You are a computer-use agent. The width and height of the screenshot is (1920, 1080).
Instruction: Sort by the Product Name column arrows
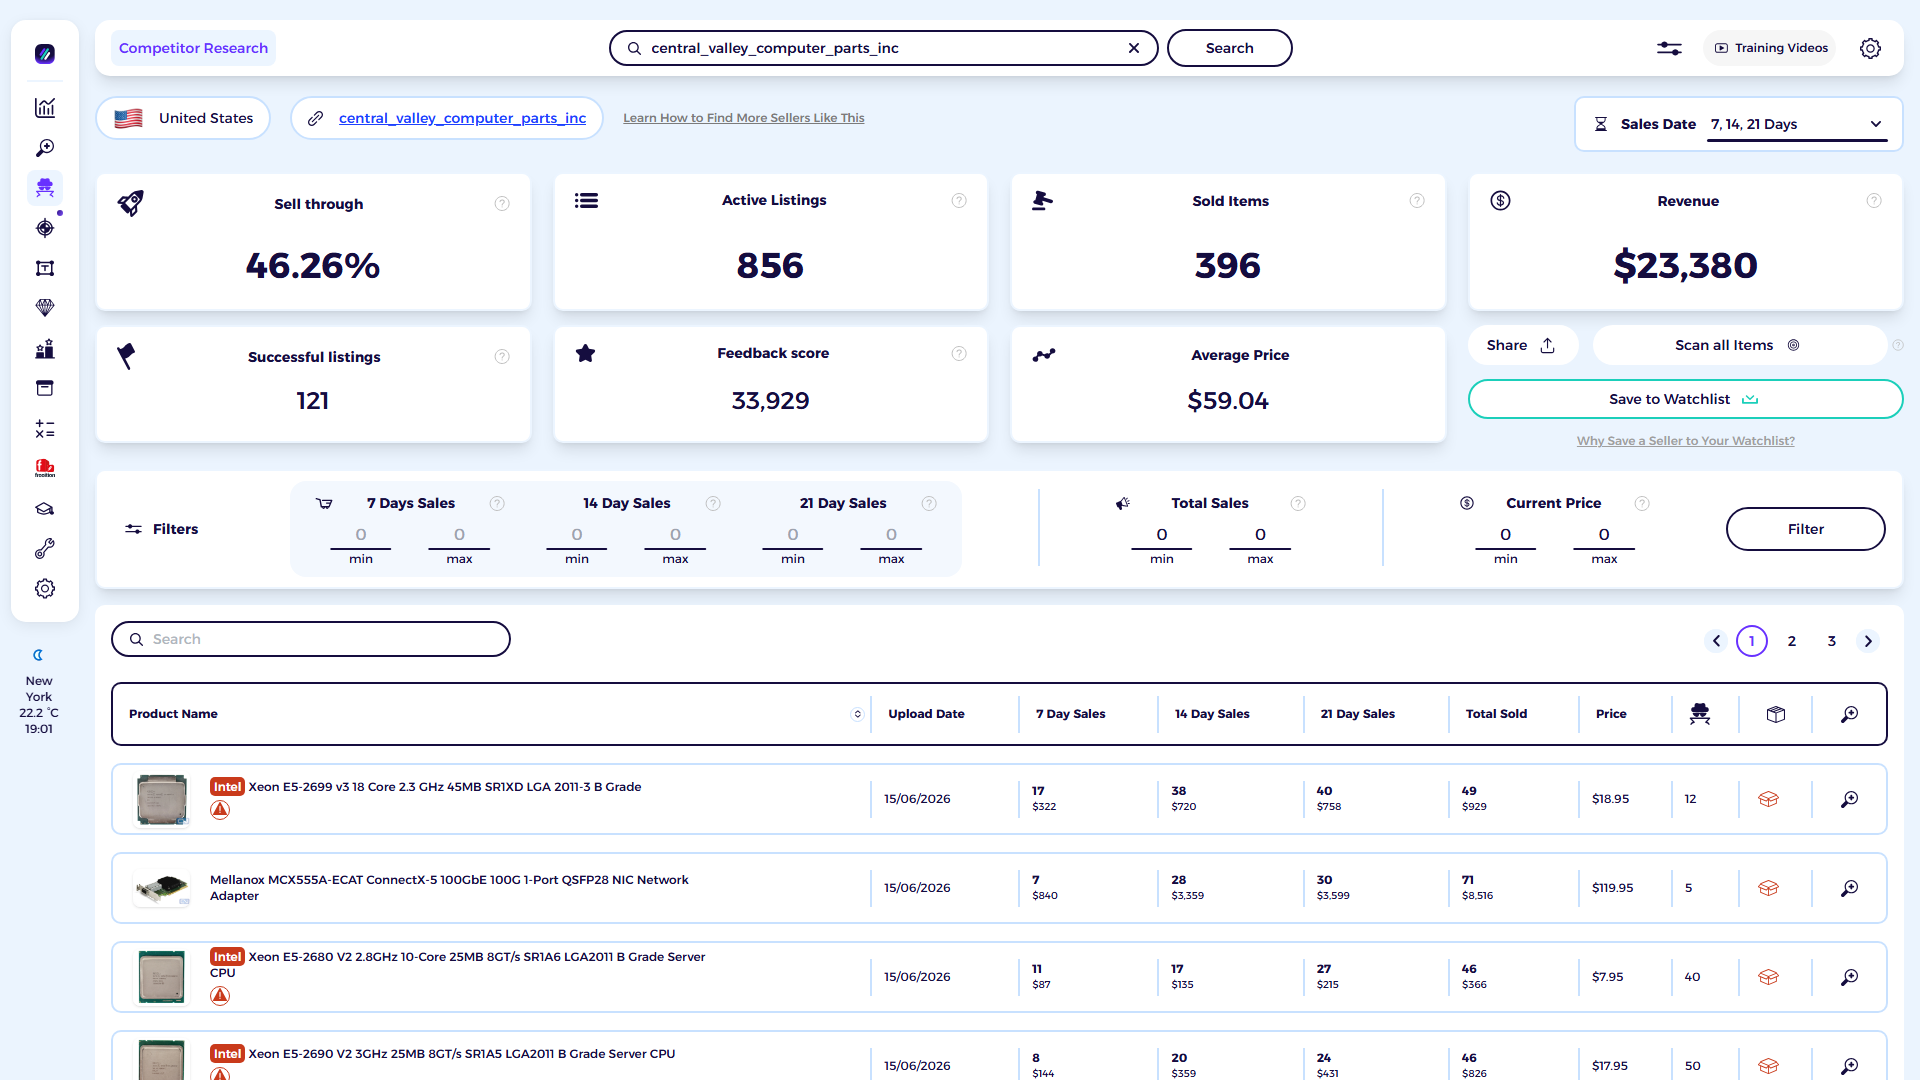point(857,714)
